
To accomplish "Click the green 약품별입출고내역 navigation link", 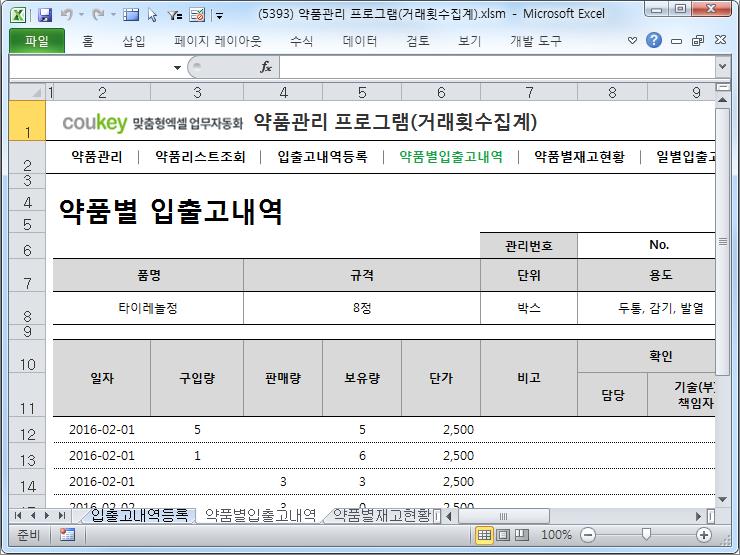I will [x=451, y=157].
